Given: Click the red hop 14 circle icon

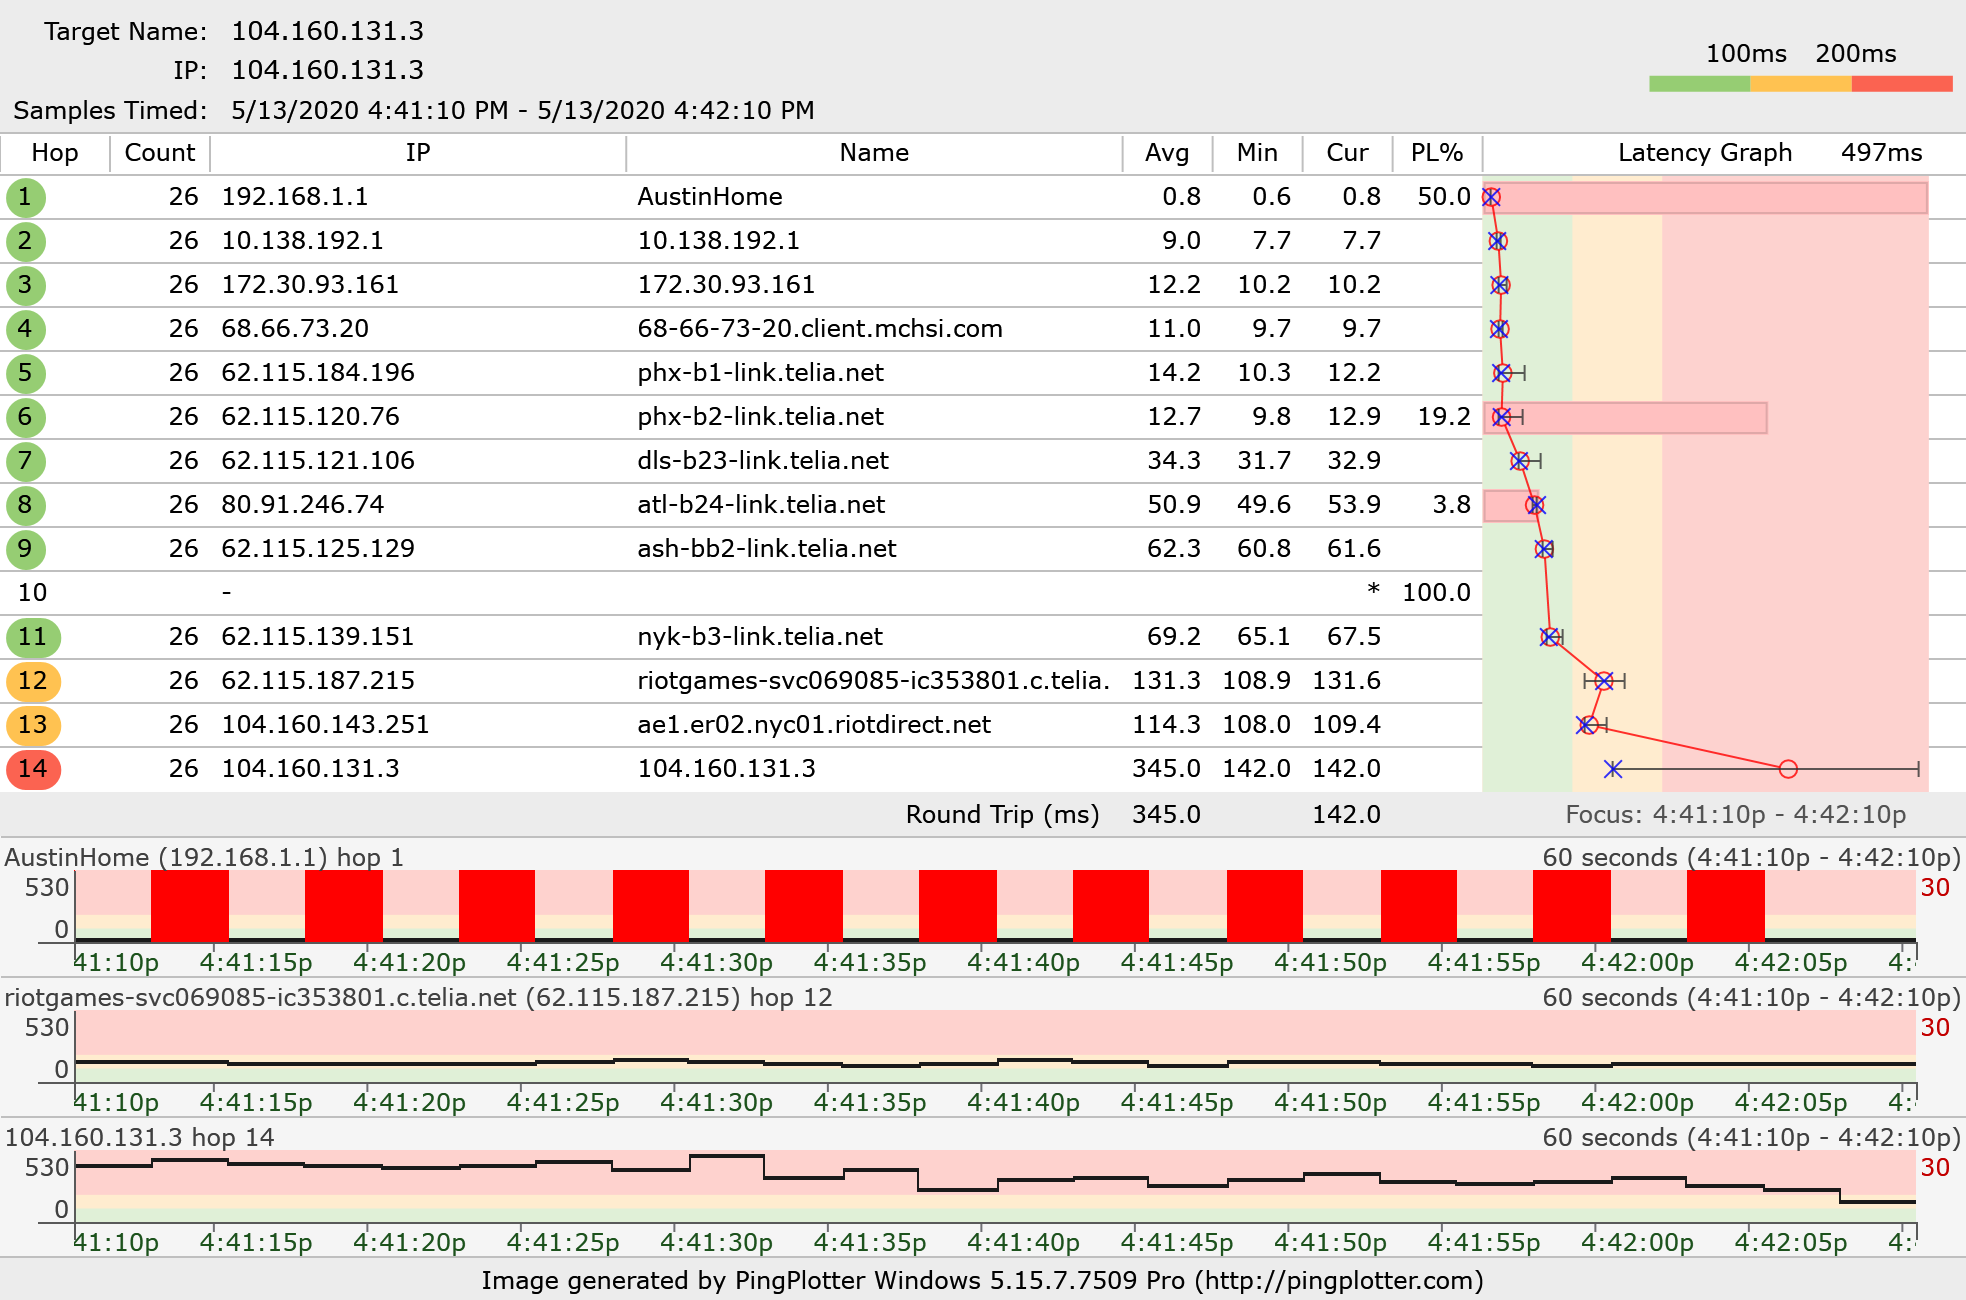Looking at the screenshot, I should [x=33, y=769].
